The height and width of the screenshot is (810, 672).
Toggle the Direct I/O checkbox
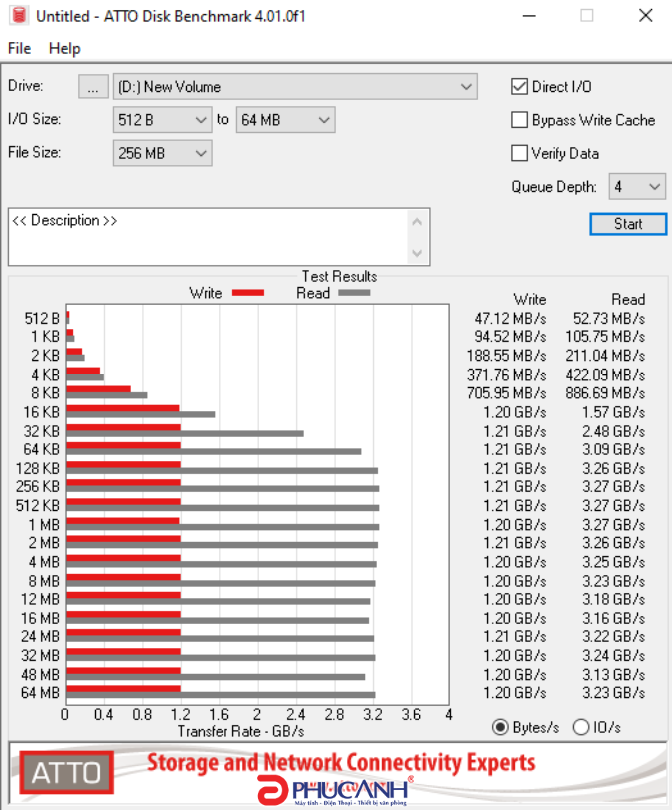(x=519, y=86)
